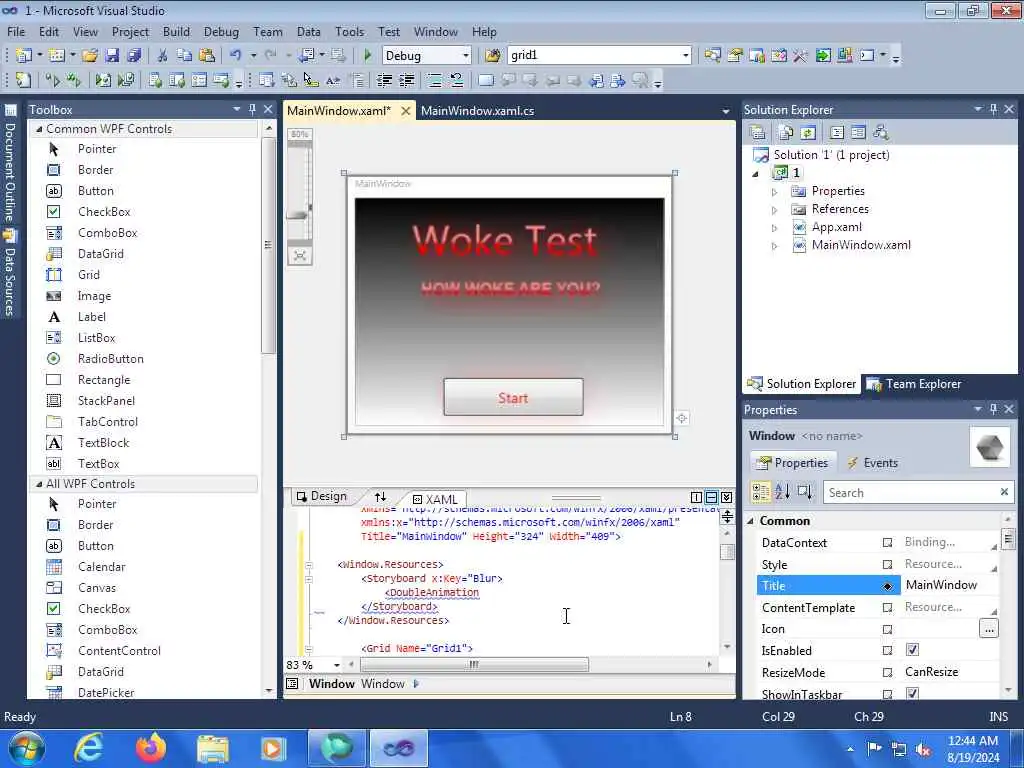Click the Categorized view icon in Properties
The image size is (1024, 768).
761,492
